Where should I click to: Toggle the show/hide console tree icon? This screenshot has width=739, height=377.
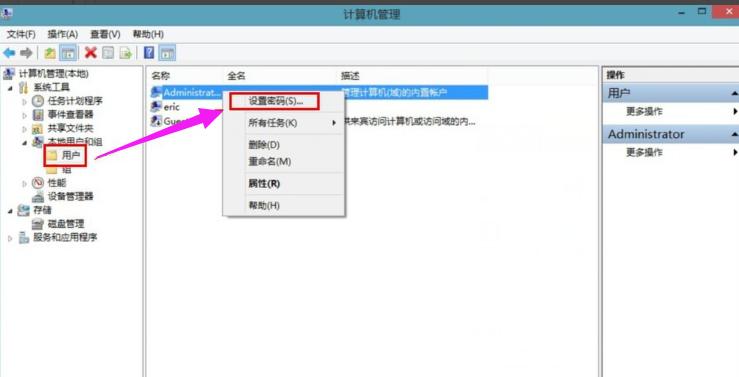69,53
